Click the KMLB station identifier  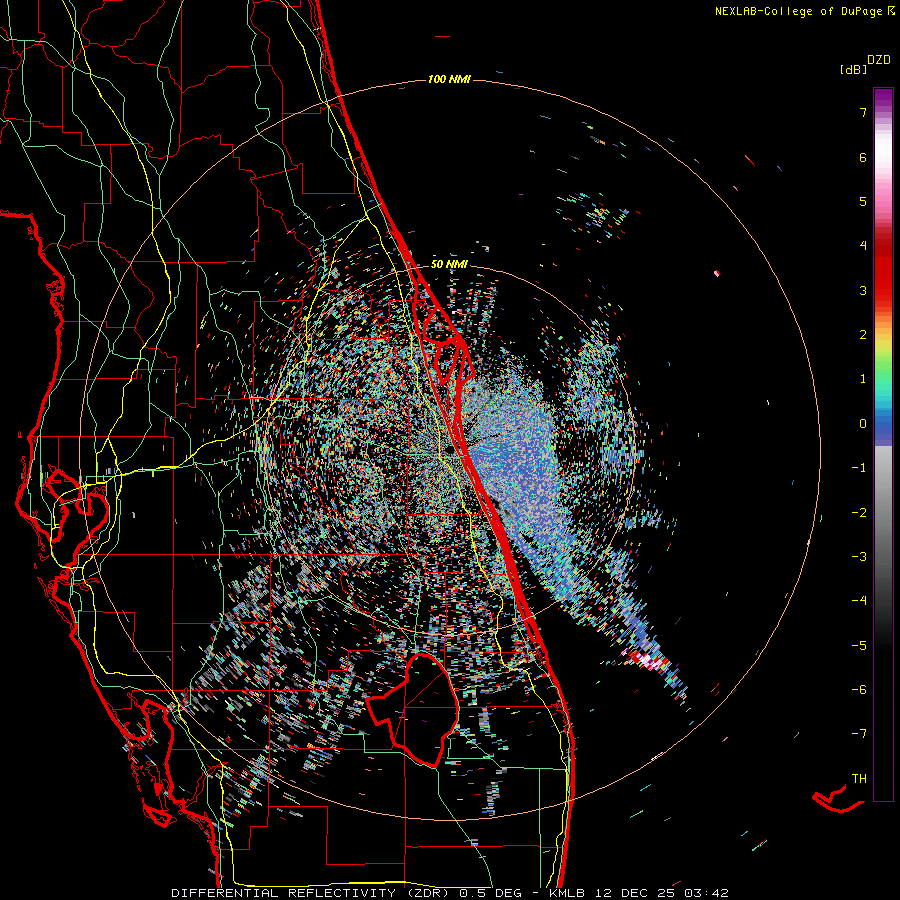coord(568,893)
